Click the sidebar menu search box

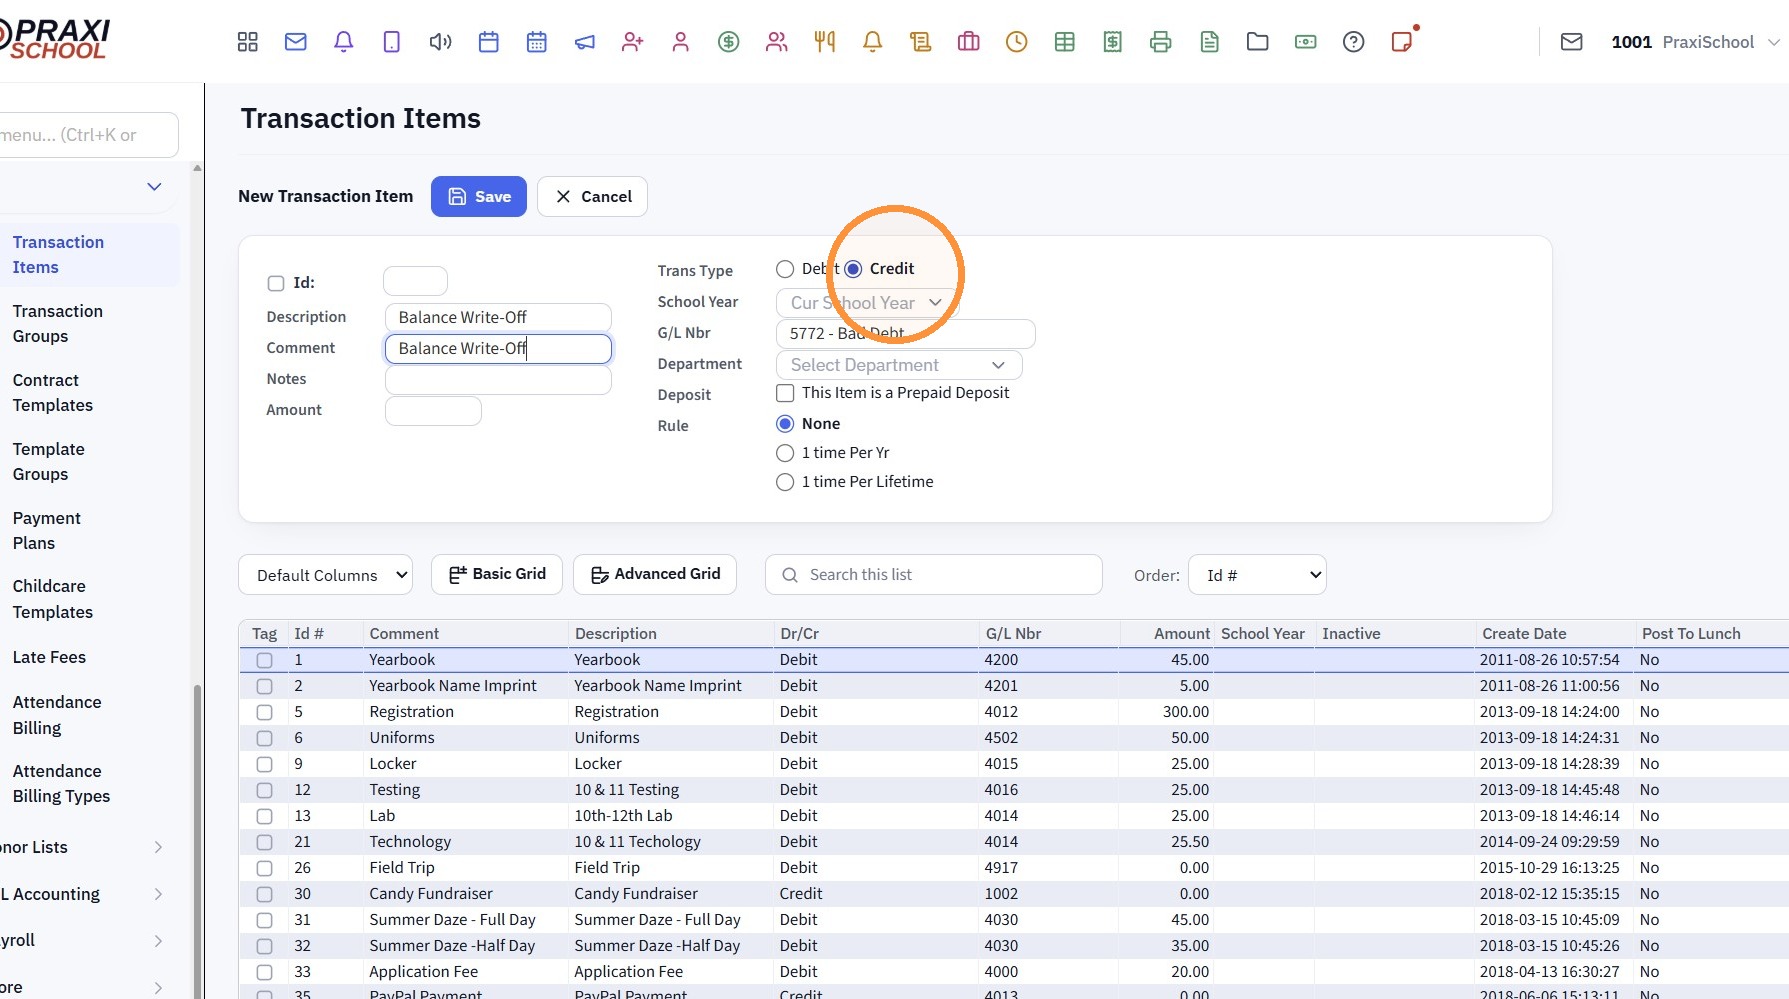(x=88, y=135)
